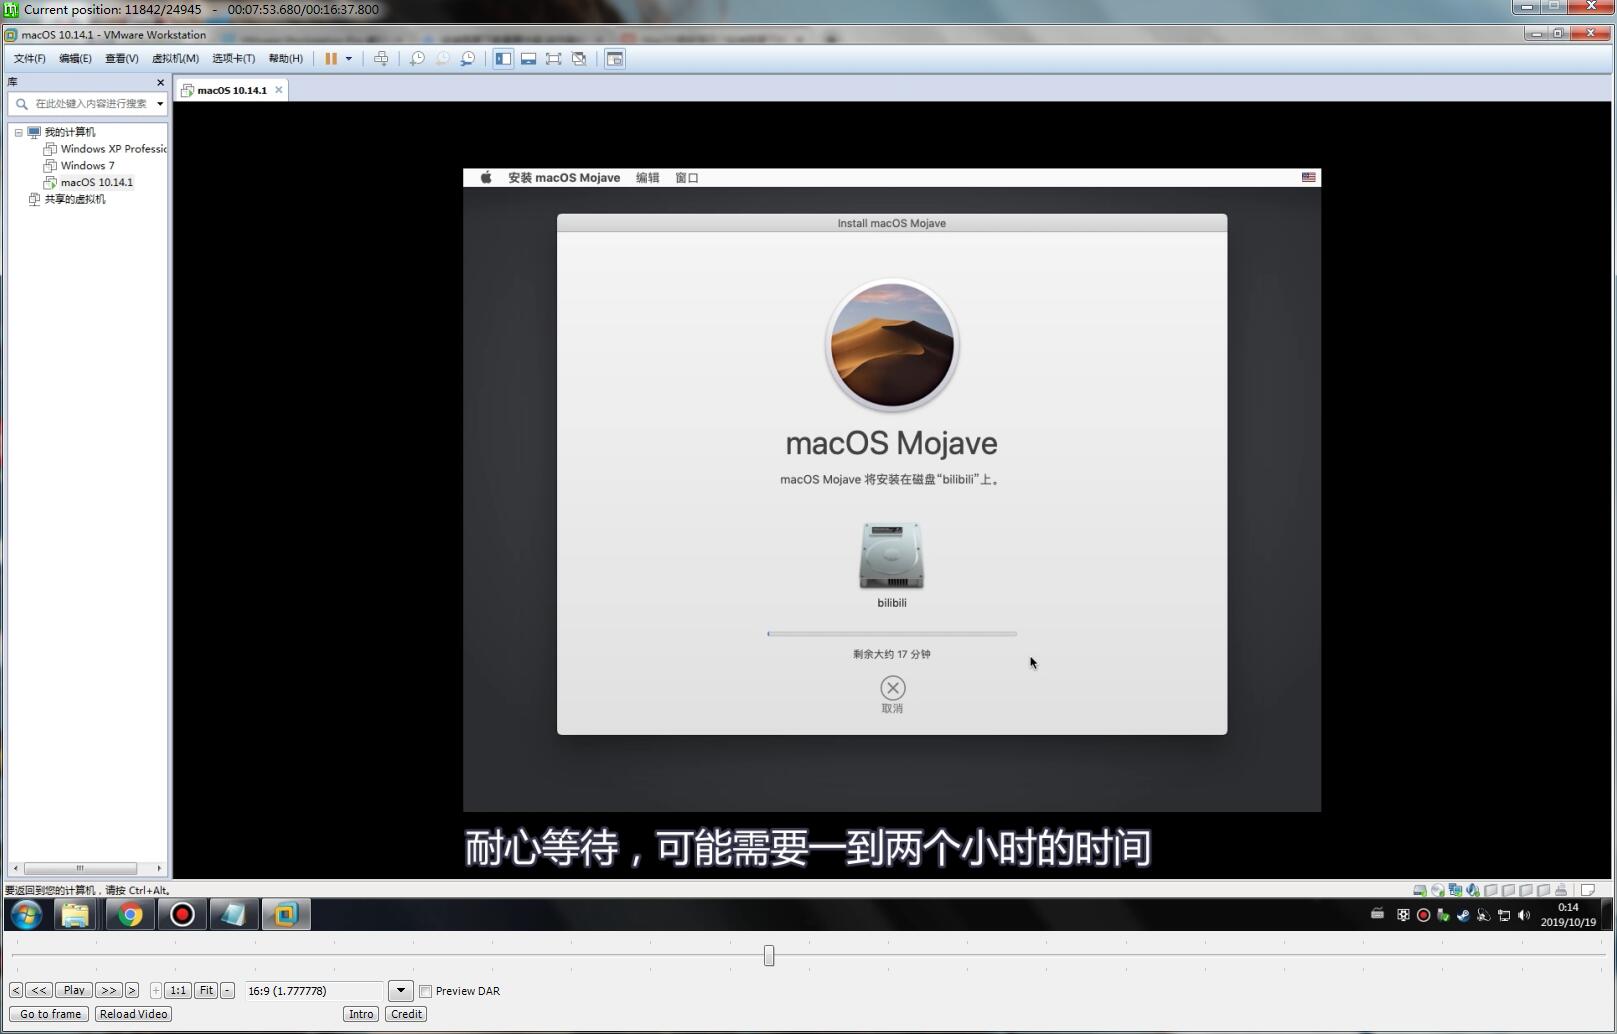
Task: Click the Steam tray icon
Action: tap(1463, 915)
